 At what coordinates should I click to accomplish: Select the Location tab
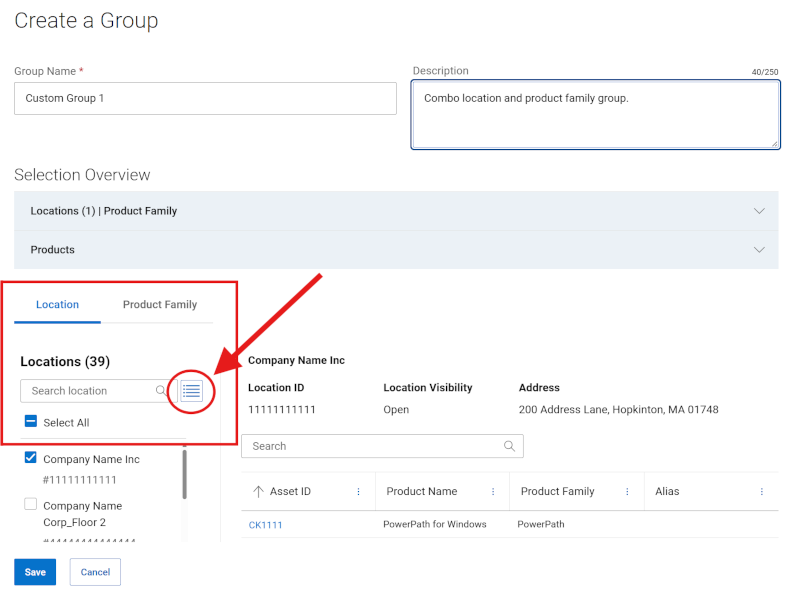pos(57,304)
